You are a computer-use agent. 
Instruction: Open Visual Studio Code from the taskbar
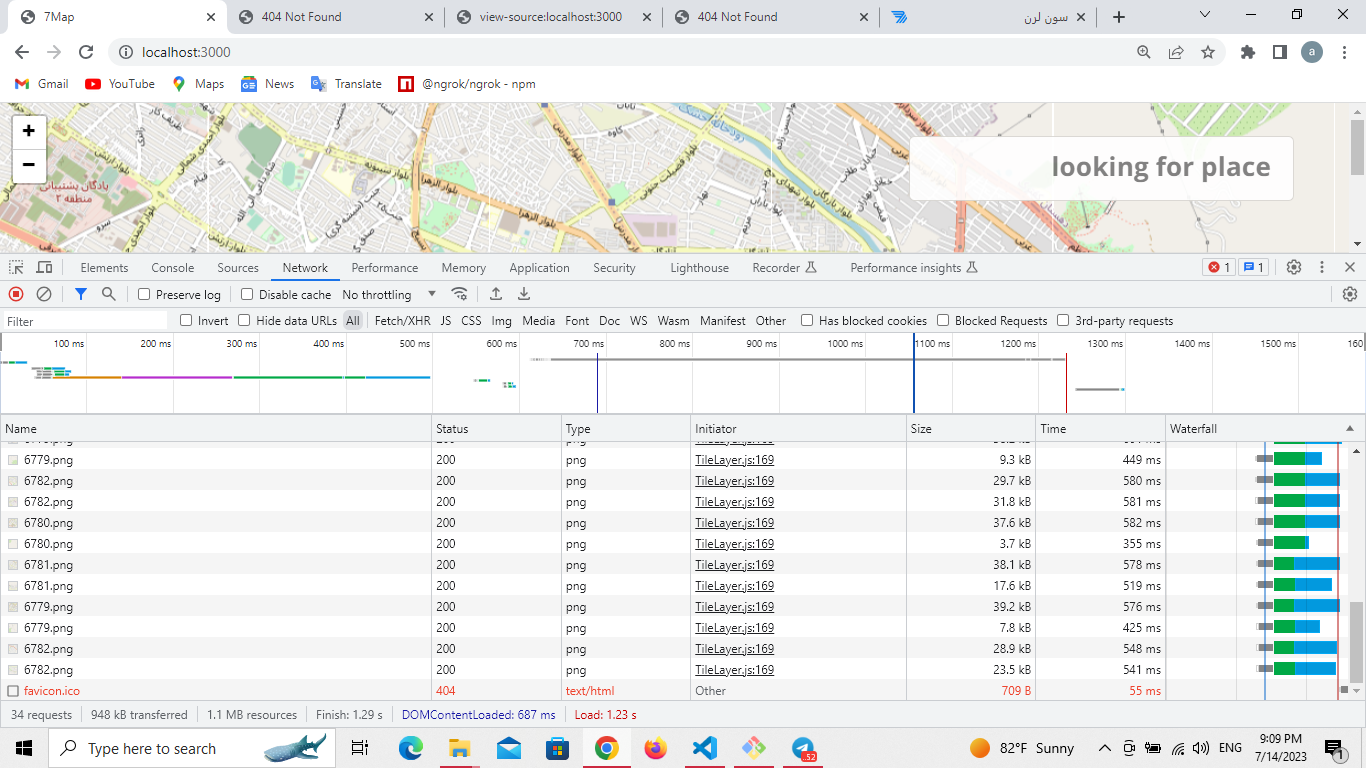pyautogui.click(x=705, y=748)
